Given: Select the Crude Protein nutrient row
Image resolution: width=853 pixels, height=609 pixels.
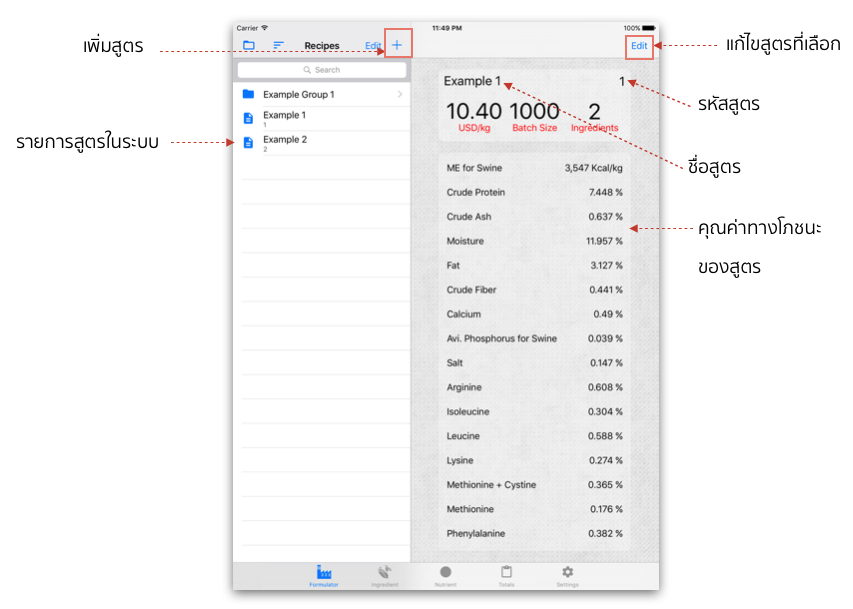Looking at the screenshot, I should pos(534,192).
